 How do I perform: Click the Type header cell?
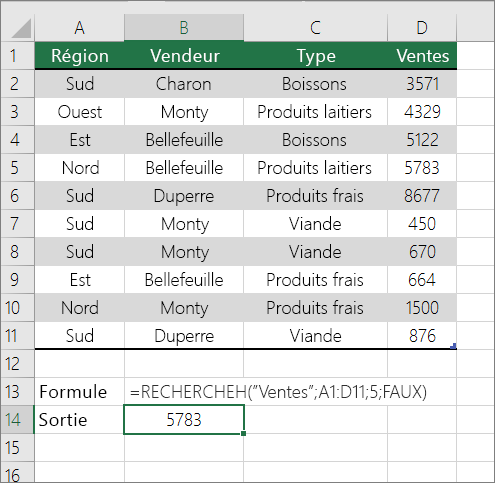click(315, 56)
